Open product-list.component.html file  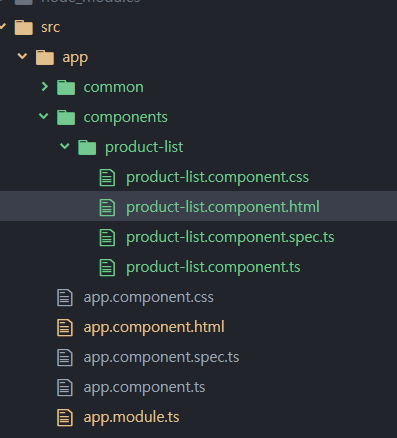pyautogui.click(x=223, y=207)
